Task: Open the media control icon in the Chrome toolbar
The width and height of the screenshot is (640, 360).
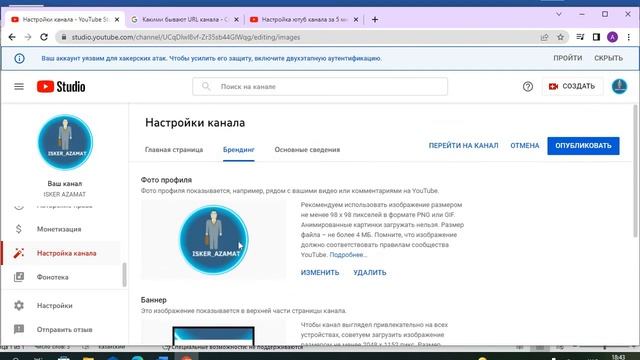Action: tap(580, 37)
